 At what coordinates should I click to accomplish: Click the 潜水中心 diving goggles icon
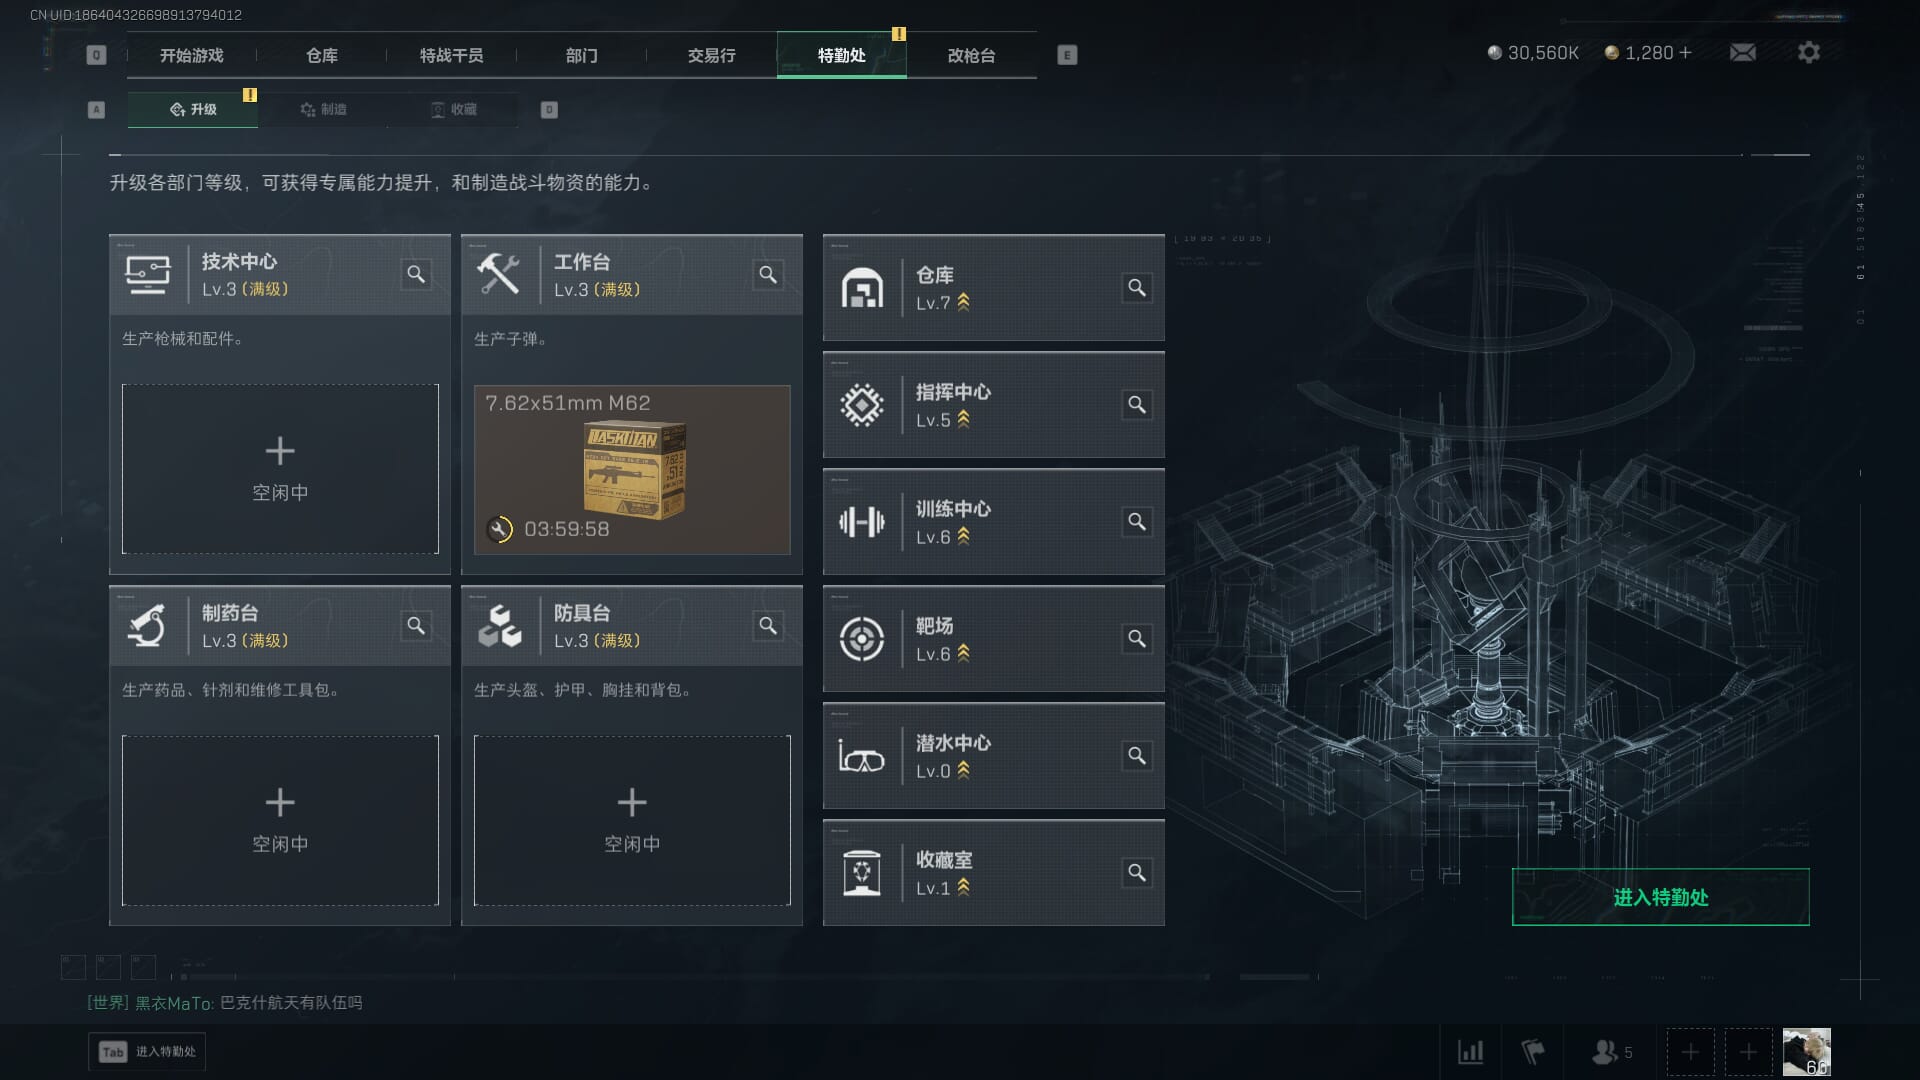coord(861,756)
